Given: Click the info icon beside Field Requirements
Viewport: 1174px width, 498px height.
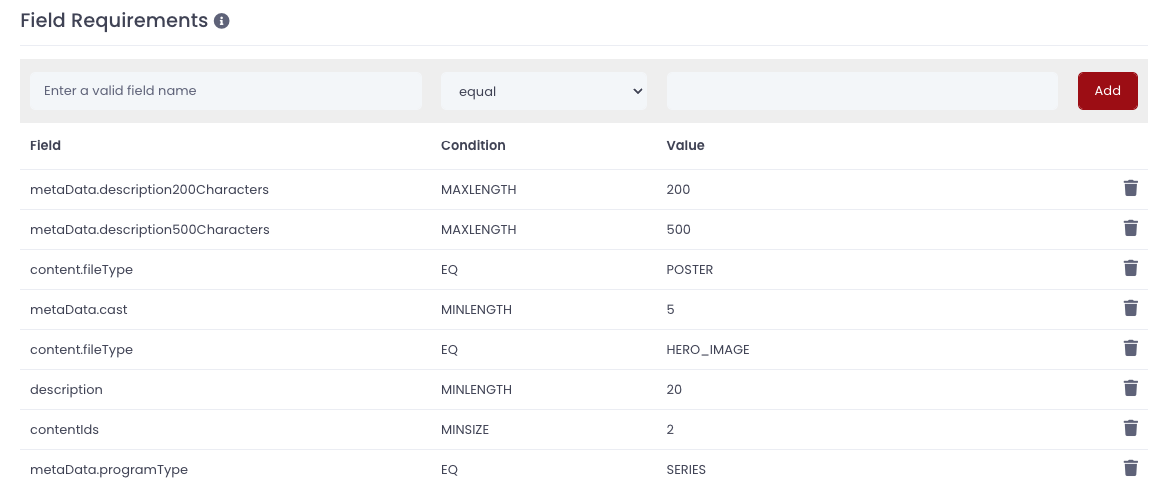Looking at the screenshot, I should click(x=222, y=21).
